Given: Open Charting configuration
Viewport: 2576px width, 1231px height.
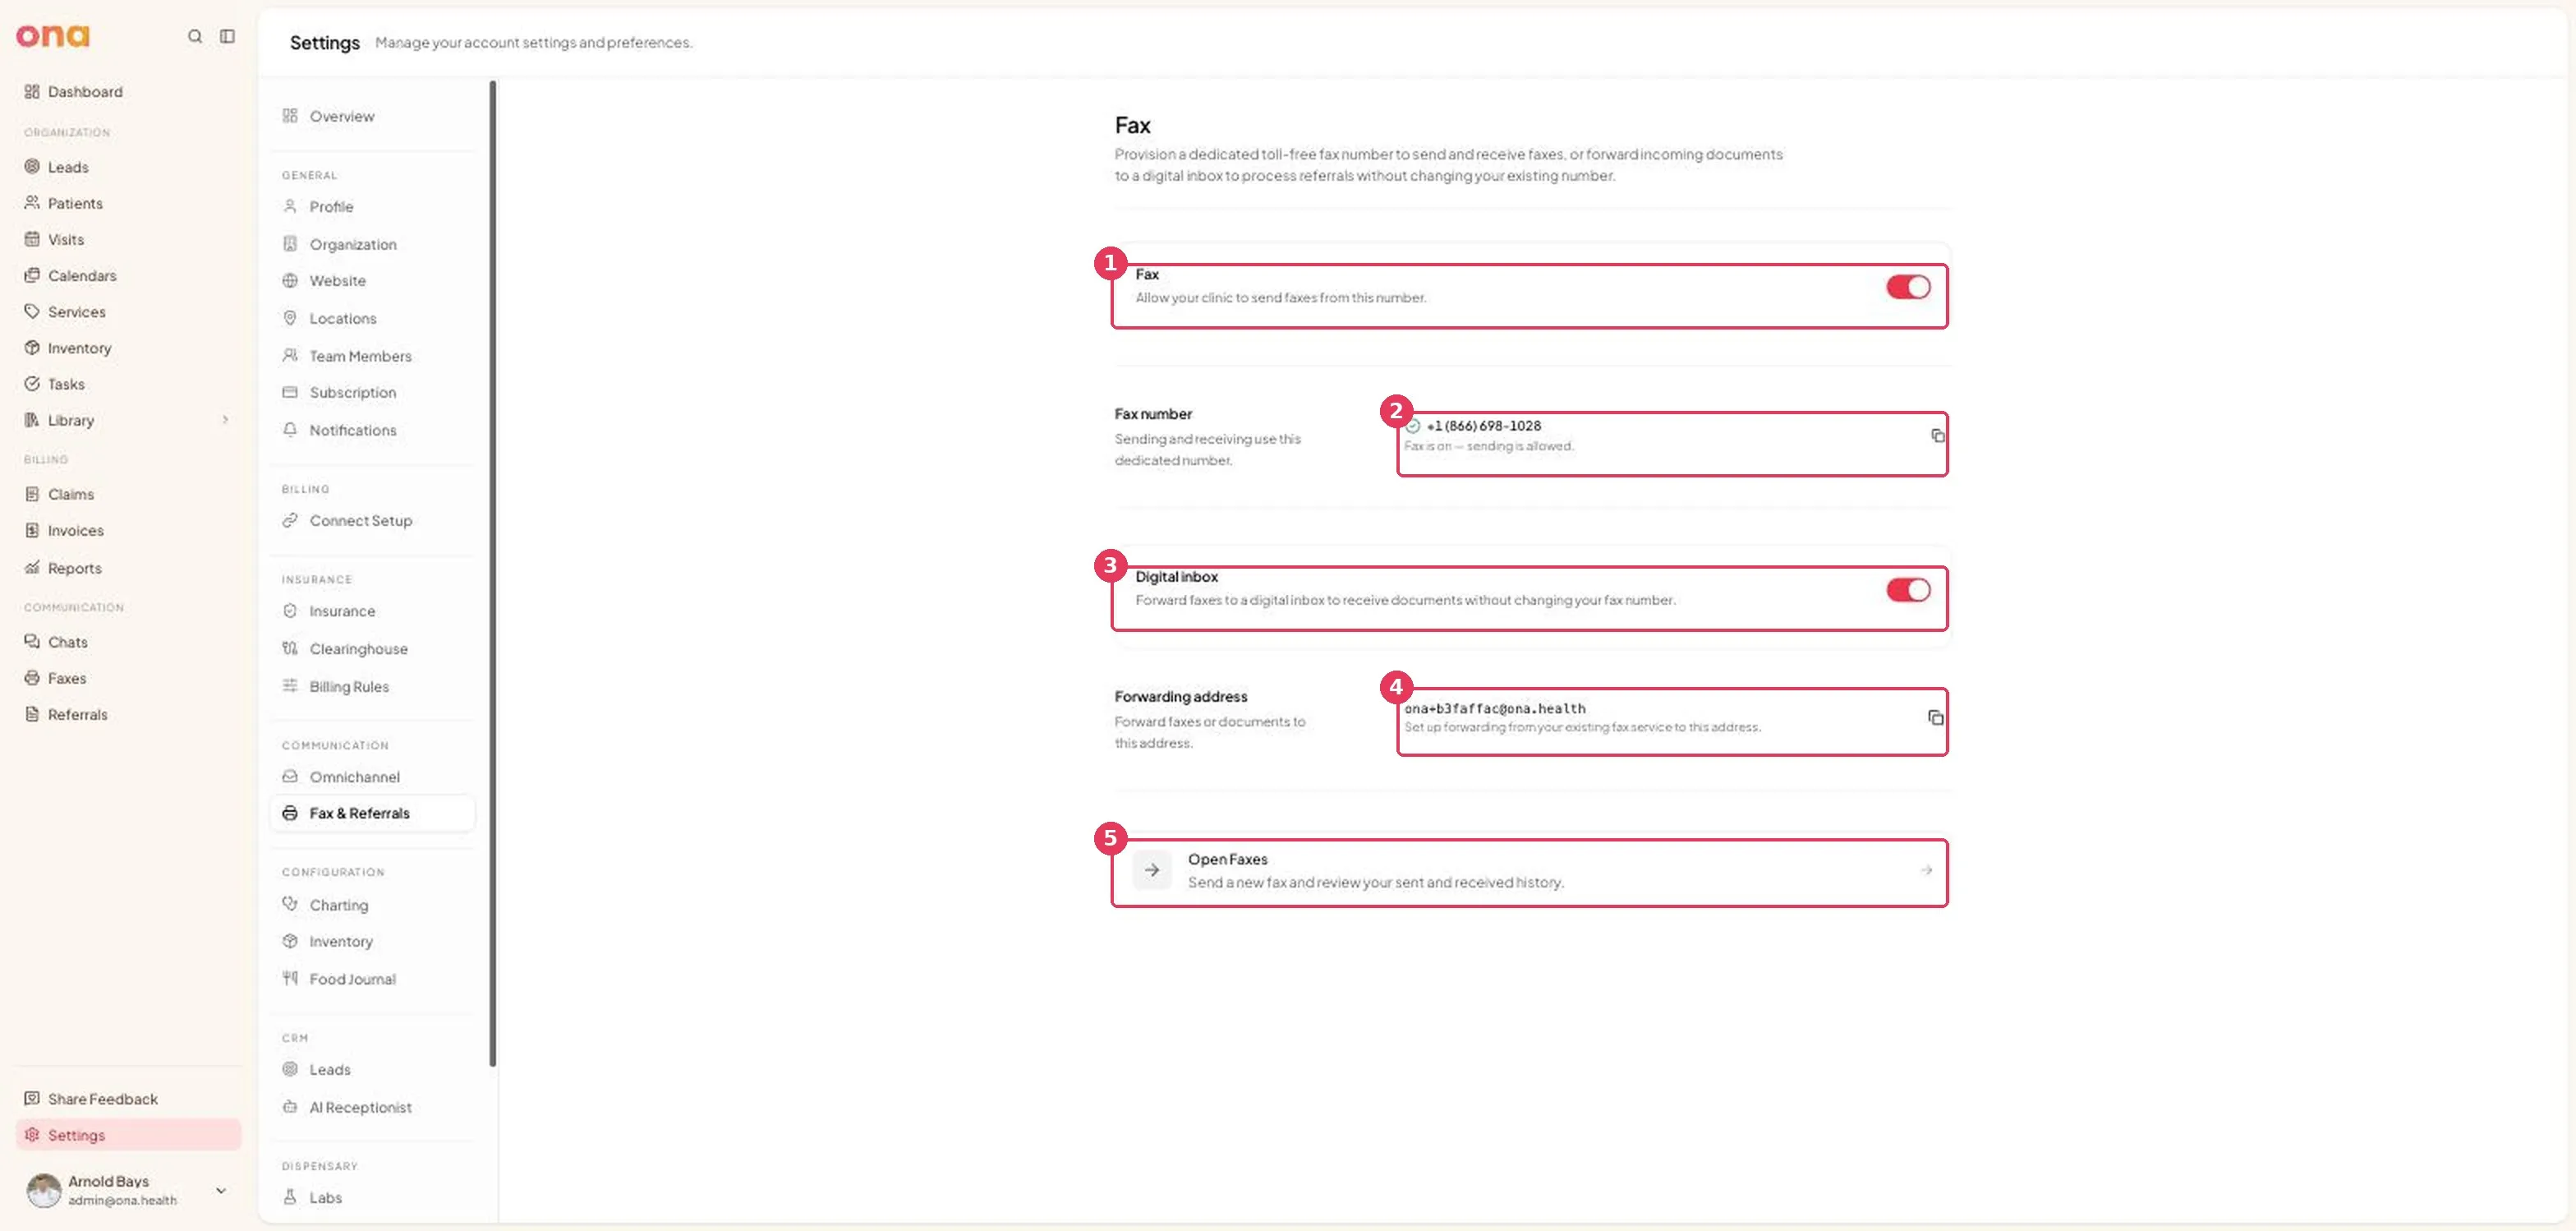Looking at the screenshot, I should (372, 905).
